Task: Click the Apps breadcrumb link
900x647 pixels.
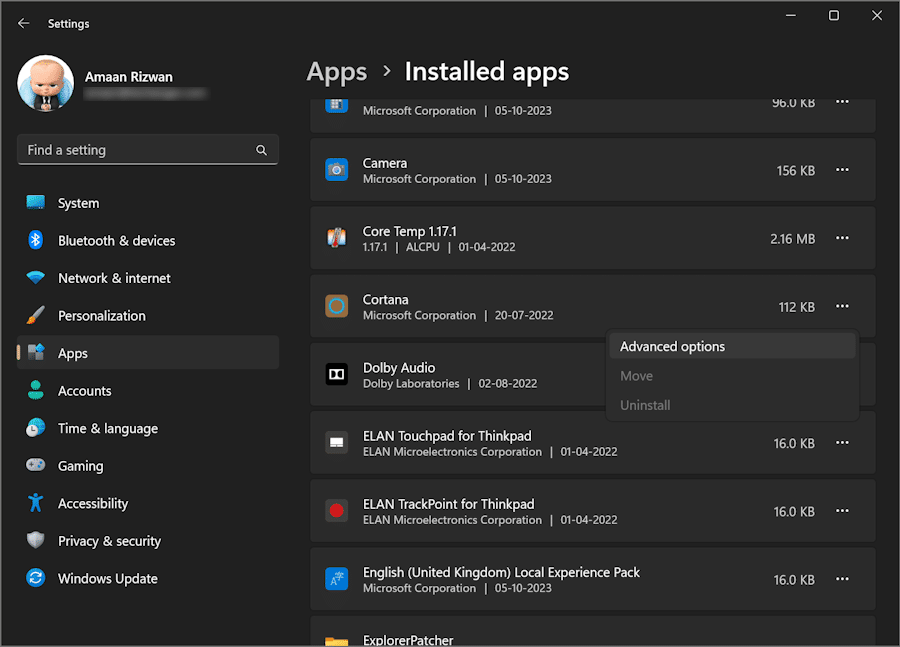Action: [x=336, y=72]
